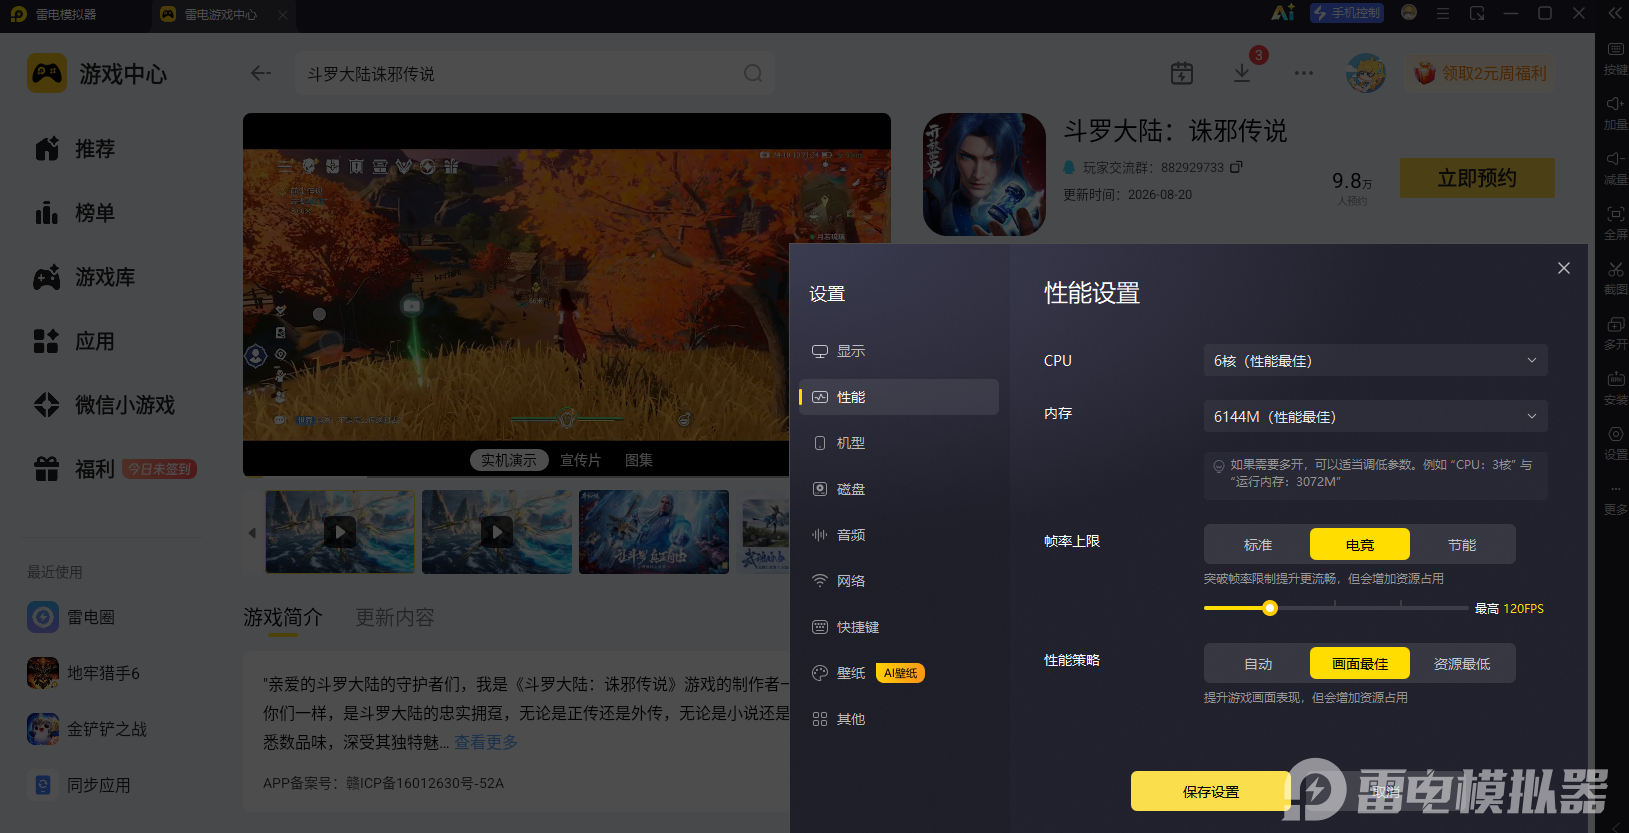Open downloads with the badge icon
1629x833 pixels.
(x=1242, y=73)
